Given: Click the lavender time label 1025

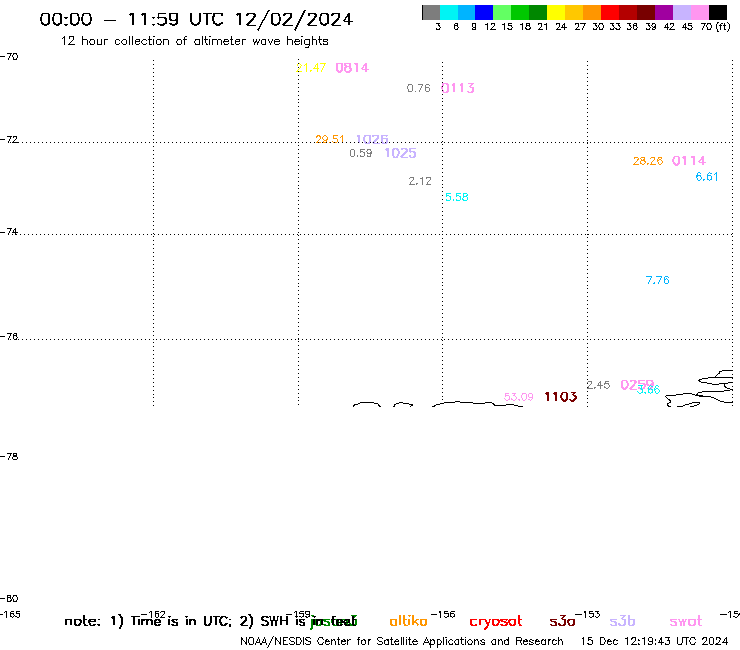Looking at the screenshot, I should tap(400, 153).
